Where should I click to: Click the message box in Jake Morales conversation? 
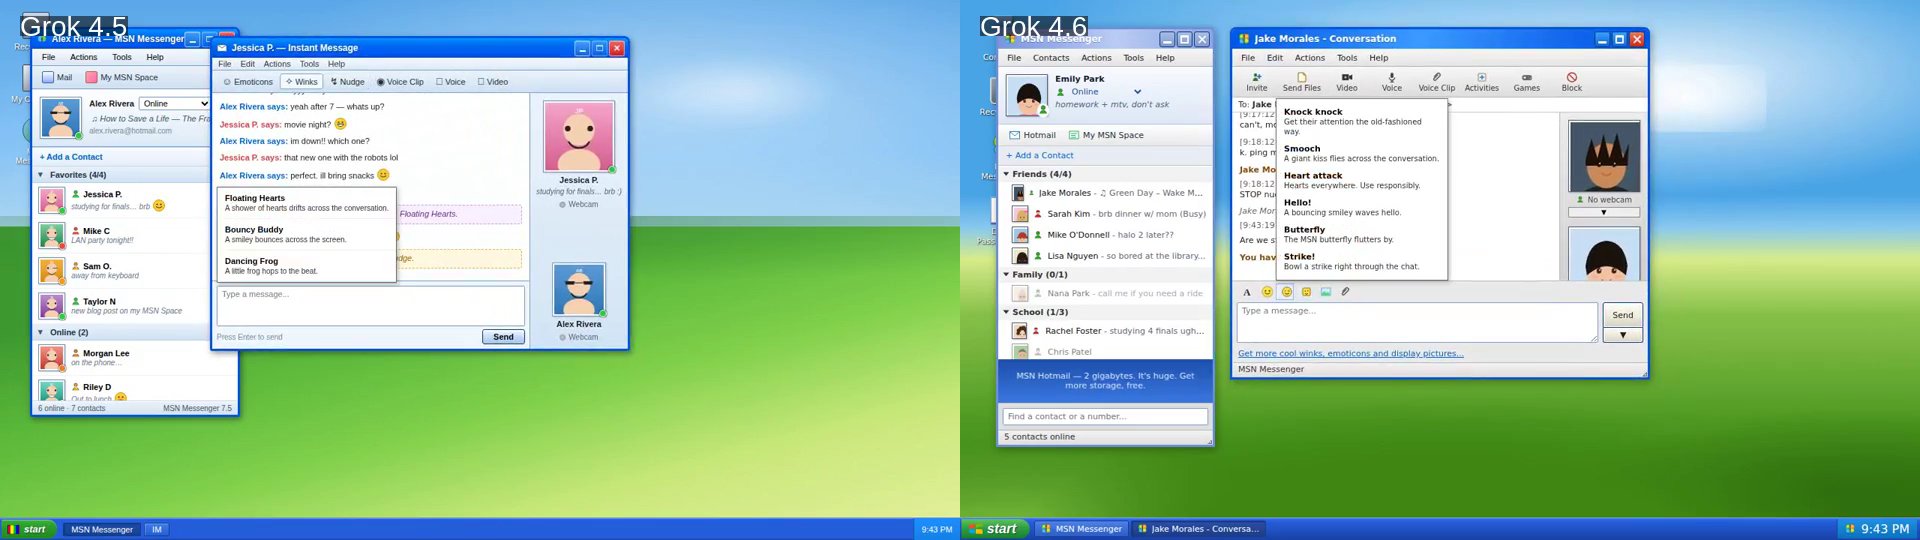pyautogui.click(x=1417, y=323)
